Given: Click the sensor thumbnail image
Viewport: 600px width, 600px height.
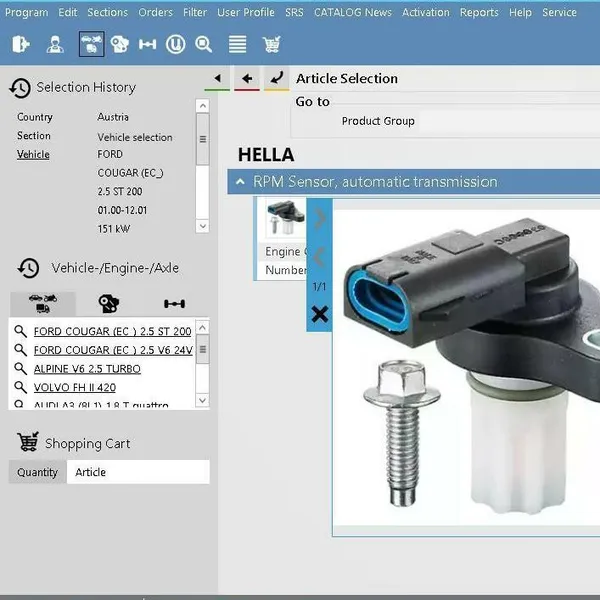Looking at the screenshot, I should [286, 218].
